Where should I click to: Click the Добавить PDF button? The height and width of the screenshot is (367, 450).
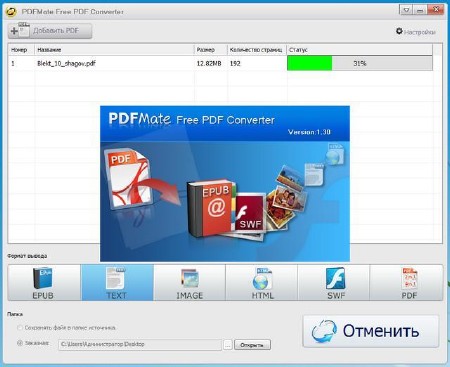(x=50, y=31)
